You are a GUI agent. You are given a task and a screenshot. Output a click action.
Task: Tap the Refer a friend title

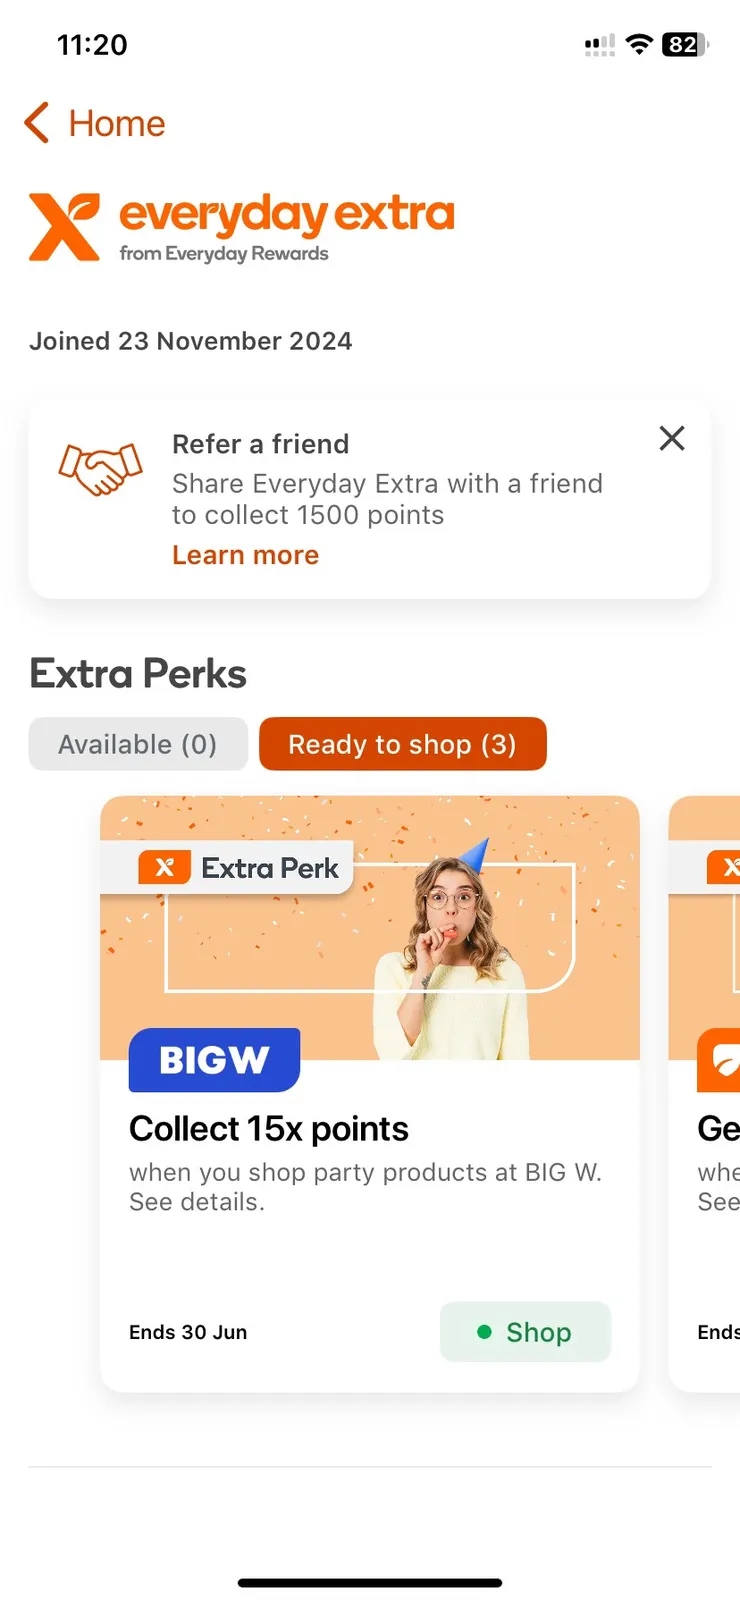(261, 444)
